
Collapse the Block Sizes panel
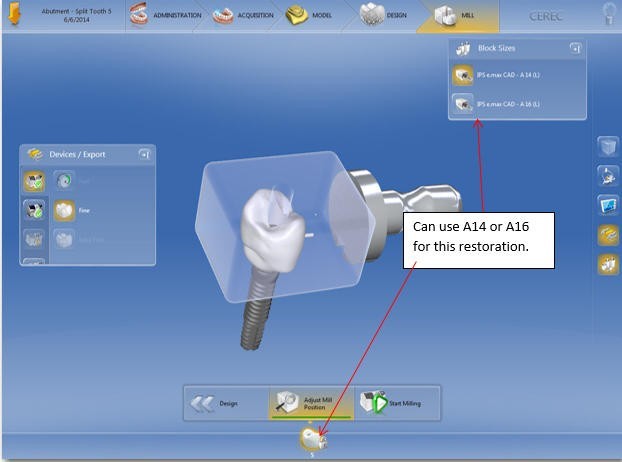click(576, 48)
